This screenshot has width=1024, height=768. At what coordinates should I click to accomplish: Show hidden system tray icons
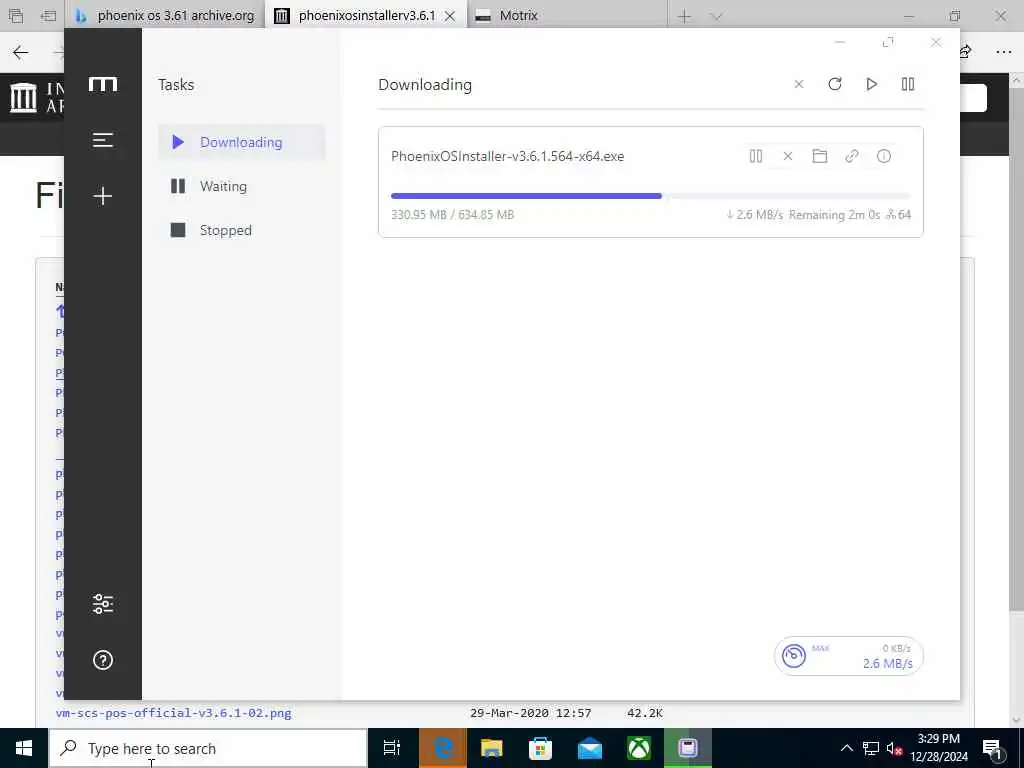tap(846, 748)
